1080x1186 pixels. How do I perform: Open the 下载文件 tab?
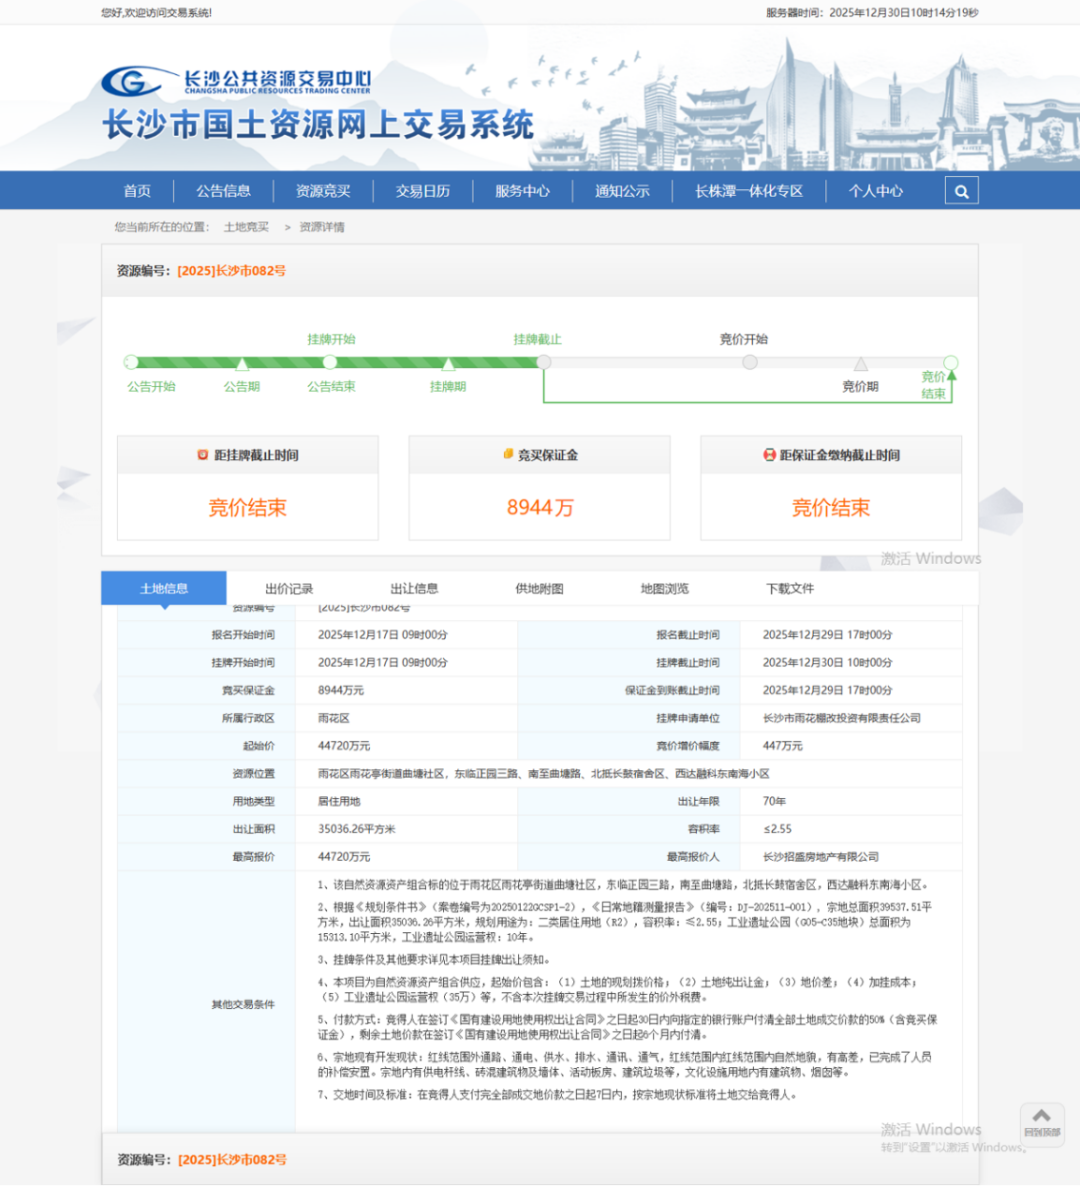click(x=789, y=589)
